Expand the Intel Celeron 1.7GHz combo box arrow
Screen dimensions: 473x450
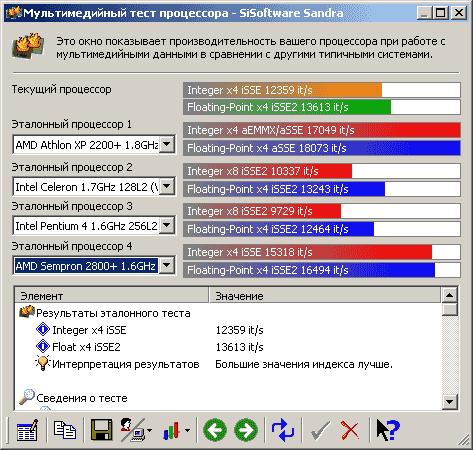[x=167, y=186]
